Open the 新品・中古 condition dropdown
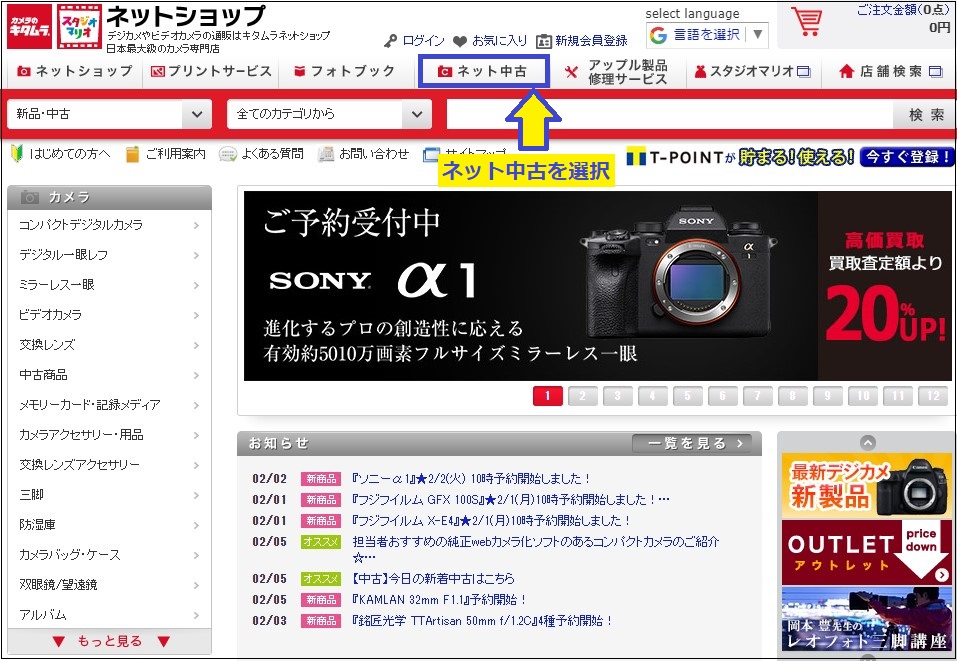Image resolution: width=957 pixels, height=661 pixels. click(109, 114)
